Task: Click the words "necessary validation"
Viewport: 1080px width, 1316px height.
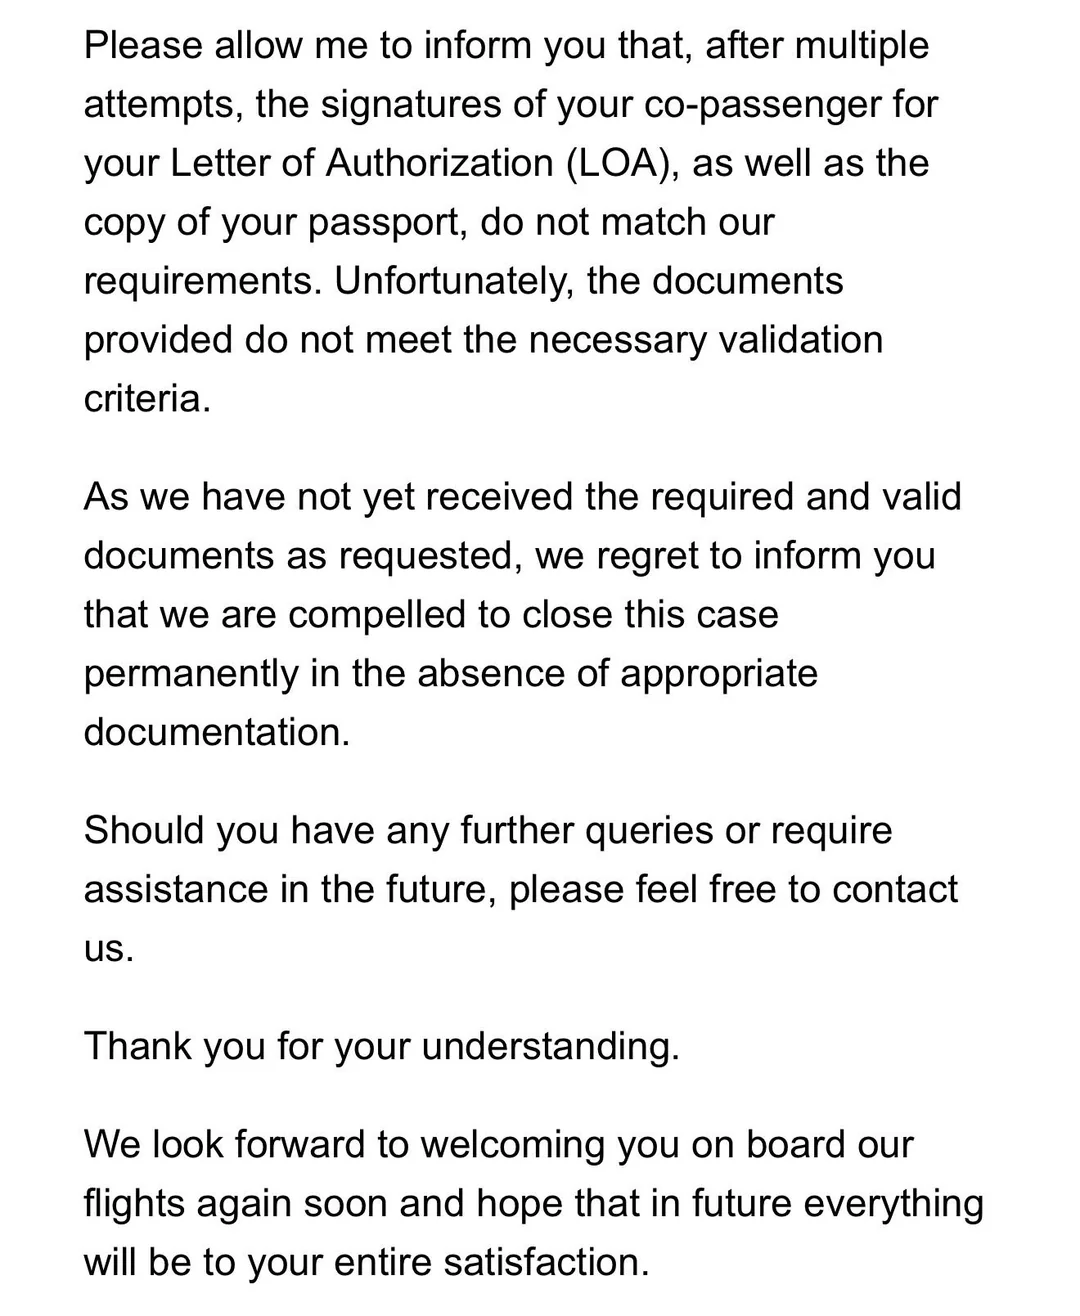Action: [x=706, y=340]
